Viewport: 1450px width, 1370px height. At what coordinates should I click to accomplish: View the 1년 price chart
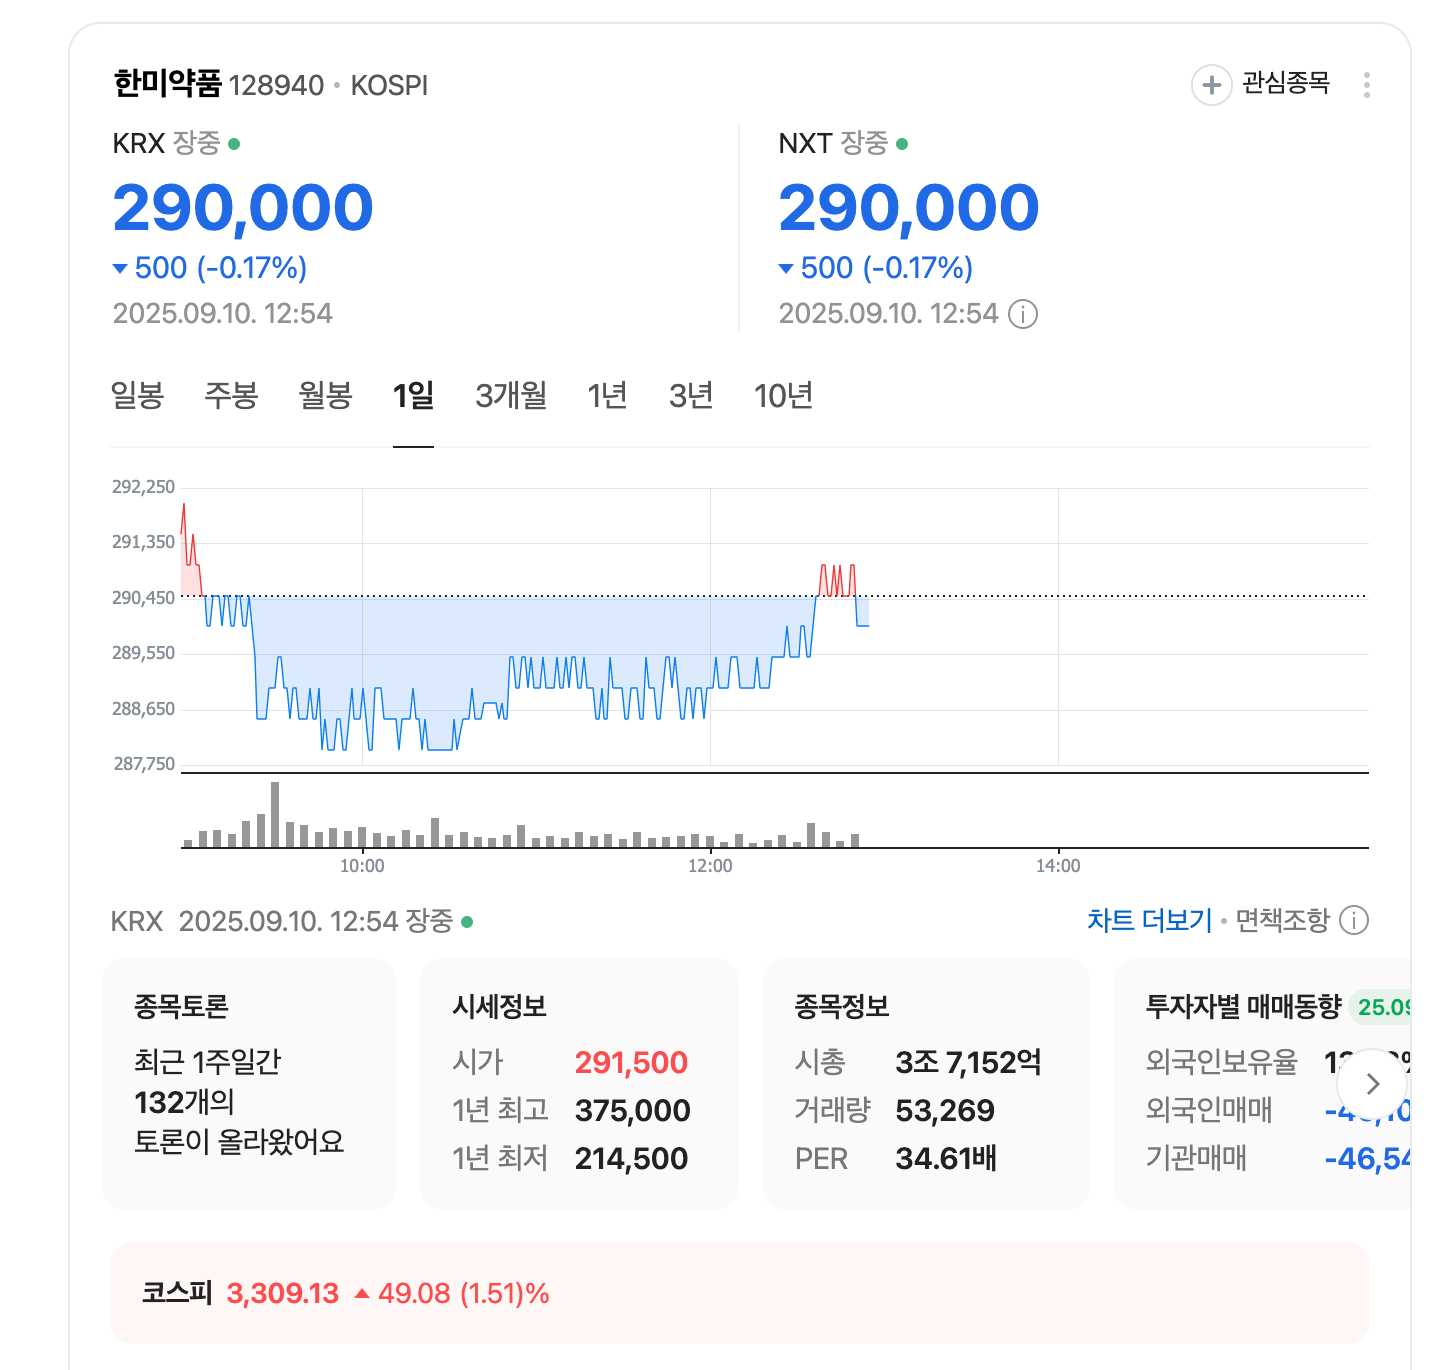click(x=607, y=396)
